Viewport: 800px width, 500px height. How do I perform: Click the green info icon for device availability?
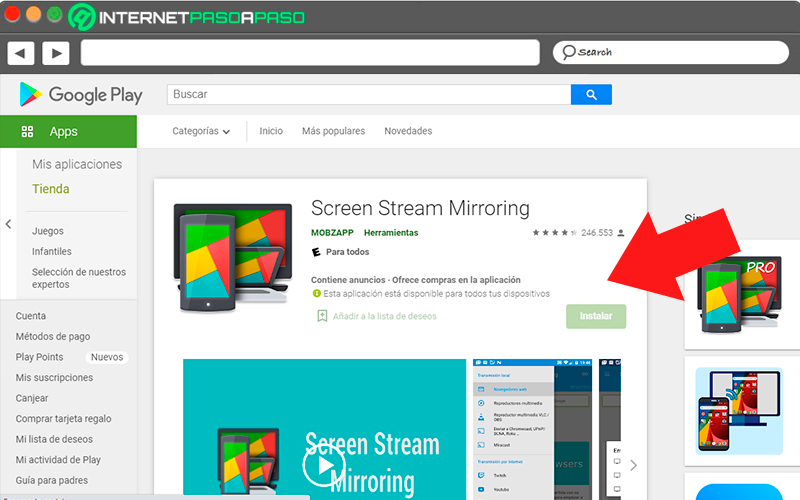(x=316, y=293)
